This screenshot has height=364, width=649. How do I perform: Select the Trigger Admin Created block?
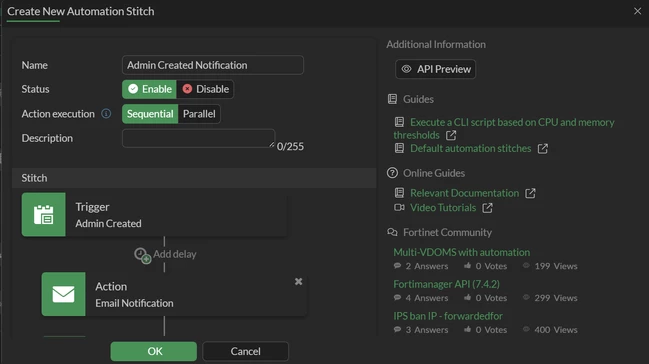pos(154,215)
